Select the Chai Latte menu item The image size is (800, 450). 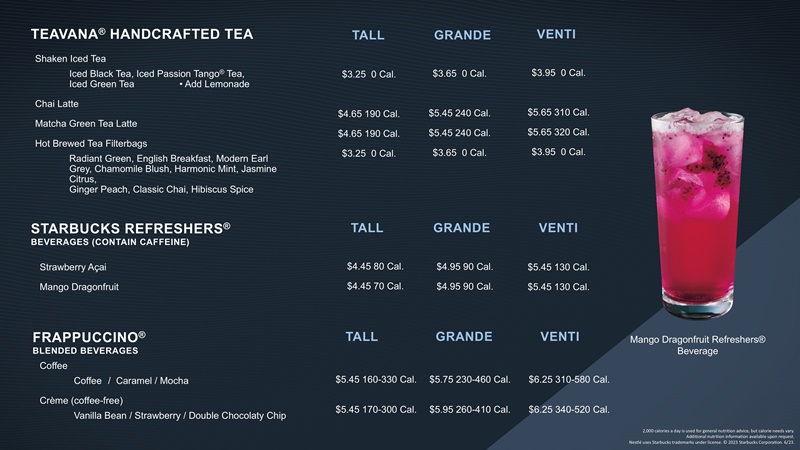click(56, 103)
